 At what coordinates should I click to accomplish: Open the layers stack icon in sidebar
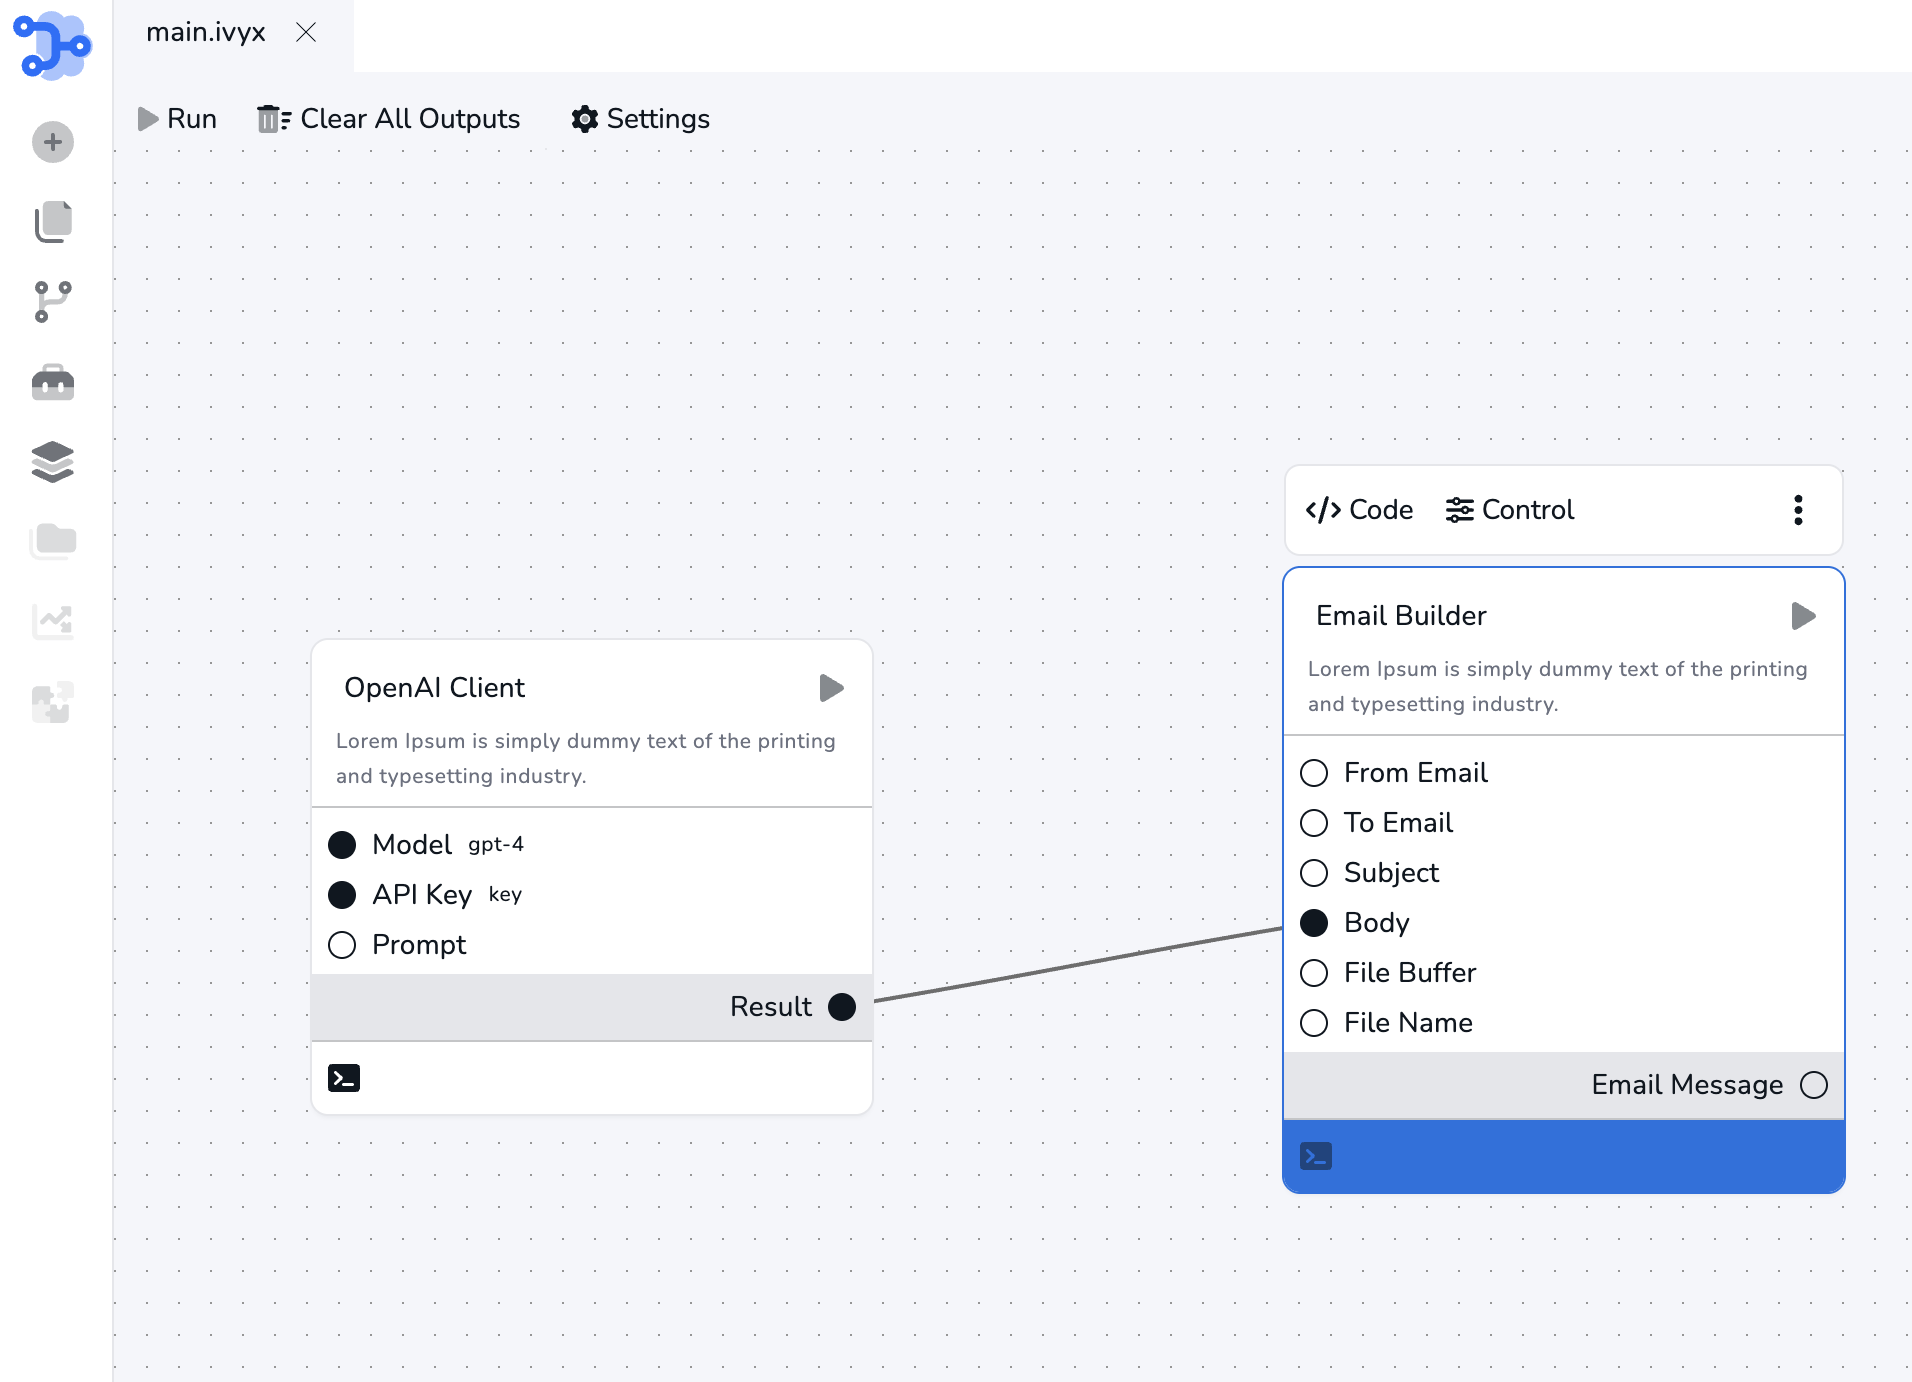53,462
